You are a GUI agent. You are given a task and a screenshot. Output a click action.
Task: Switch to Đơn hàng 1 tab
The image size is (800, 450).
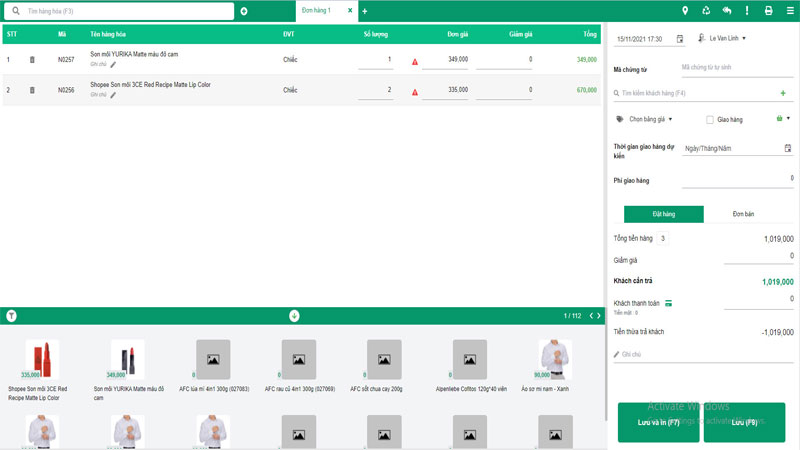pyautogui.click(x=316, y=10)
